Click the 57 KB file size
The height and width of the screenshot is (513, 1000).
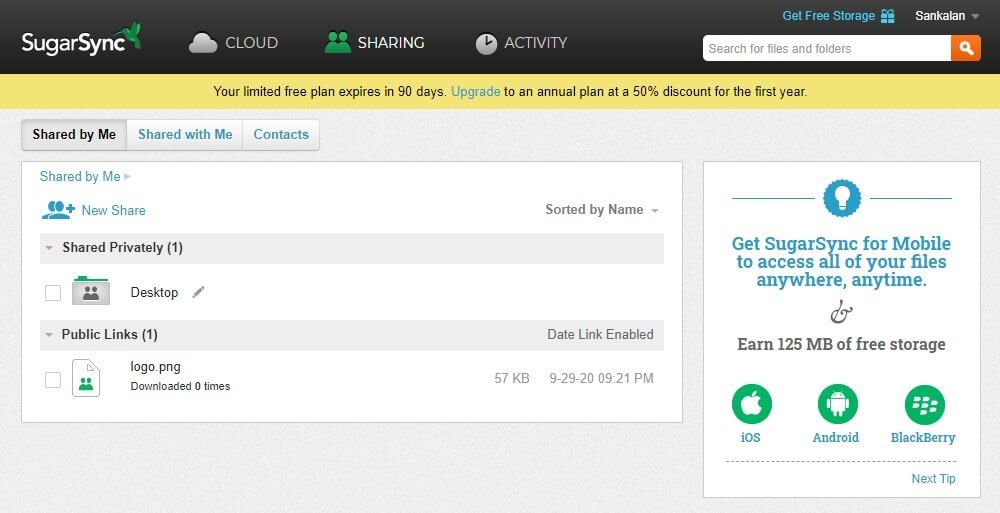[x=511, y=378]
